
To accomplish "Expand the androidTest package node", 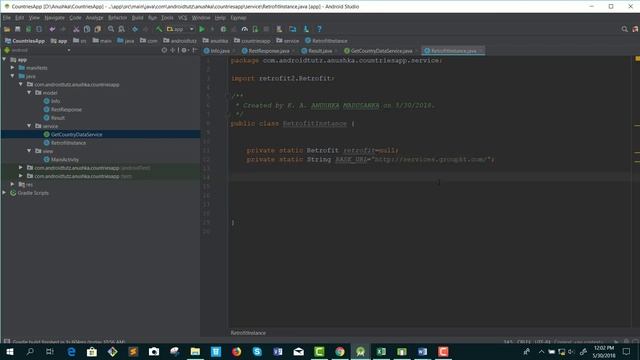I will pos(21,168).
